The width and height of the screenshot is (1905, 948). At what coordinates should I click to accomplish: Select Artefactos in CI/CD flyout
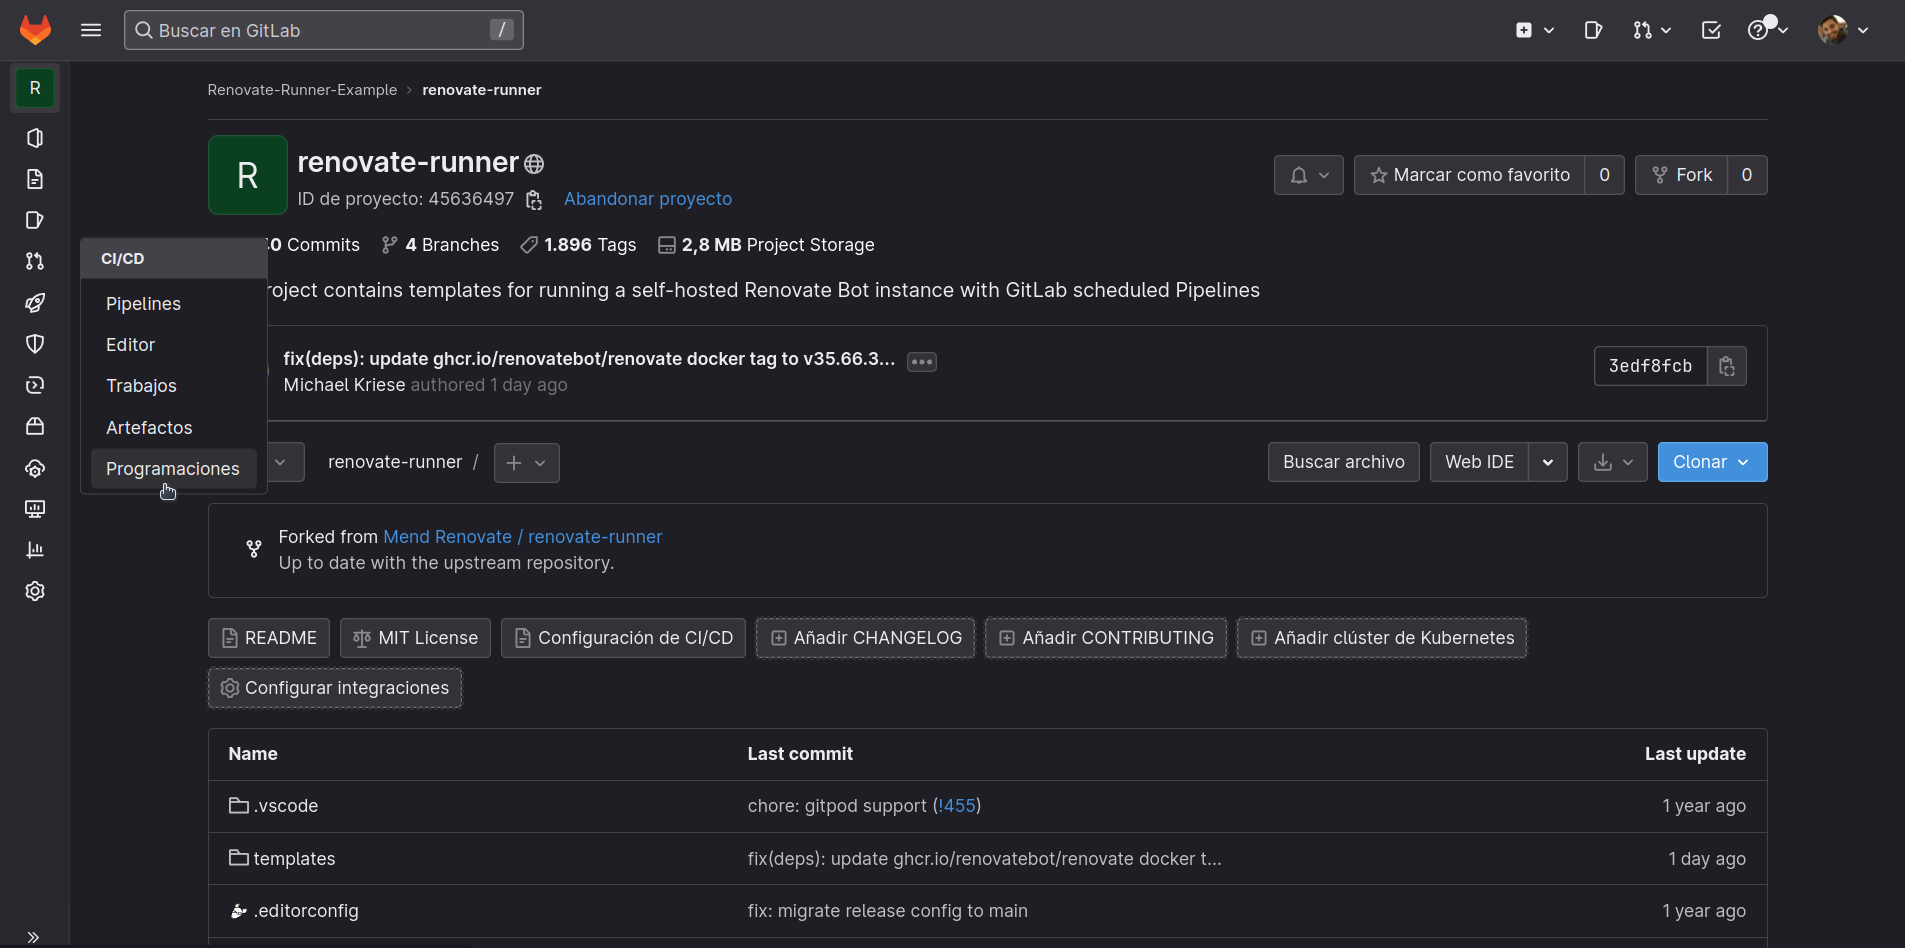pyautogui.click(x=173, y=427)
